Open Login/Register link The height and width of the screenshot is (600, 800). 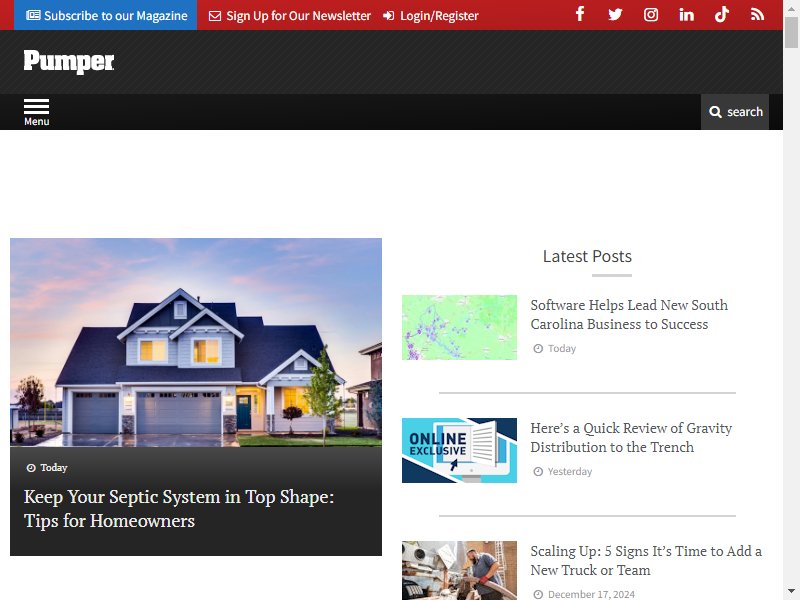(431, 16)
